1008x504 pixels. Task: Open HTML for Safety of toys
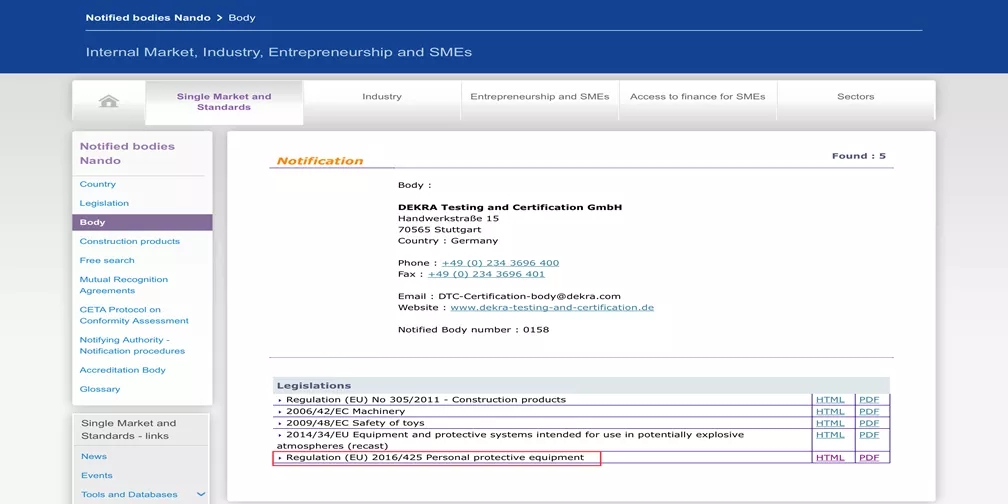point(830,423)
